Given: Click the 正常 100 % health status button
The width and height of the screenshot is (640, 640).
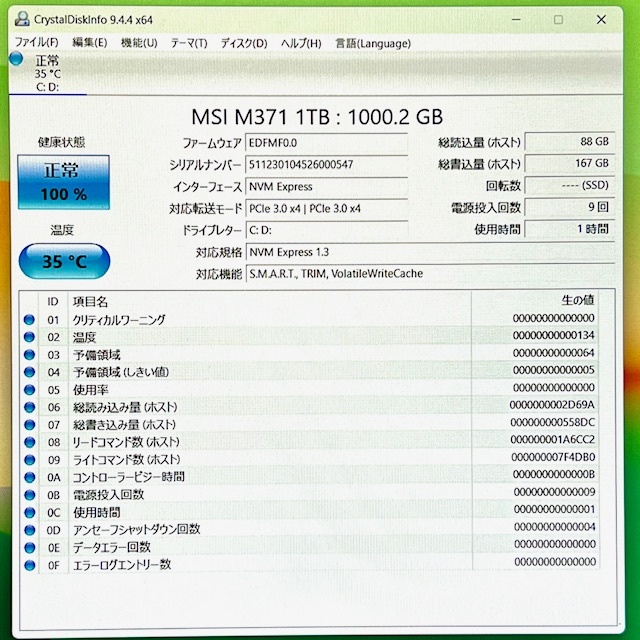Looking at the screenshot, I should coord(64,182).
